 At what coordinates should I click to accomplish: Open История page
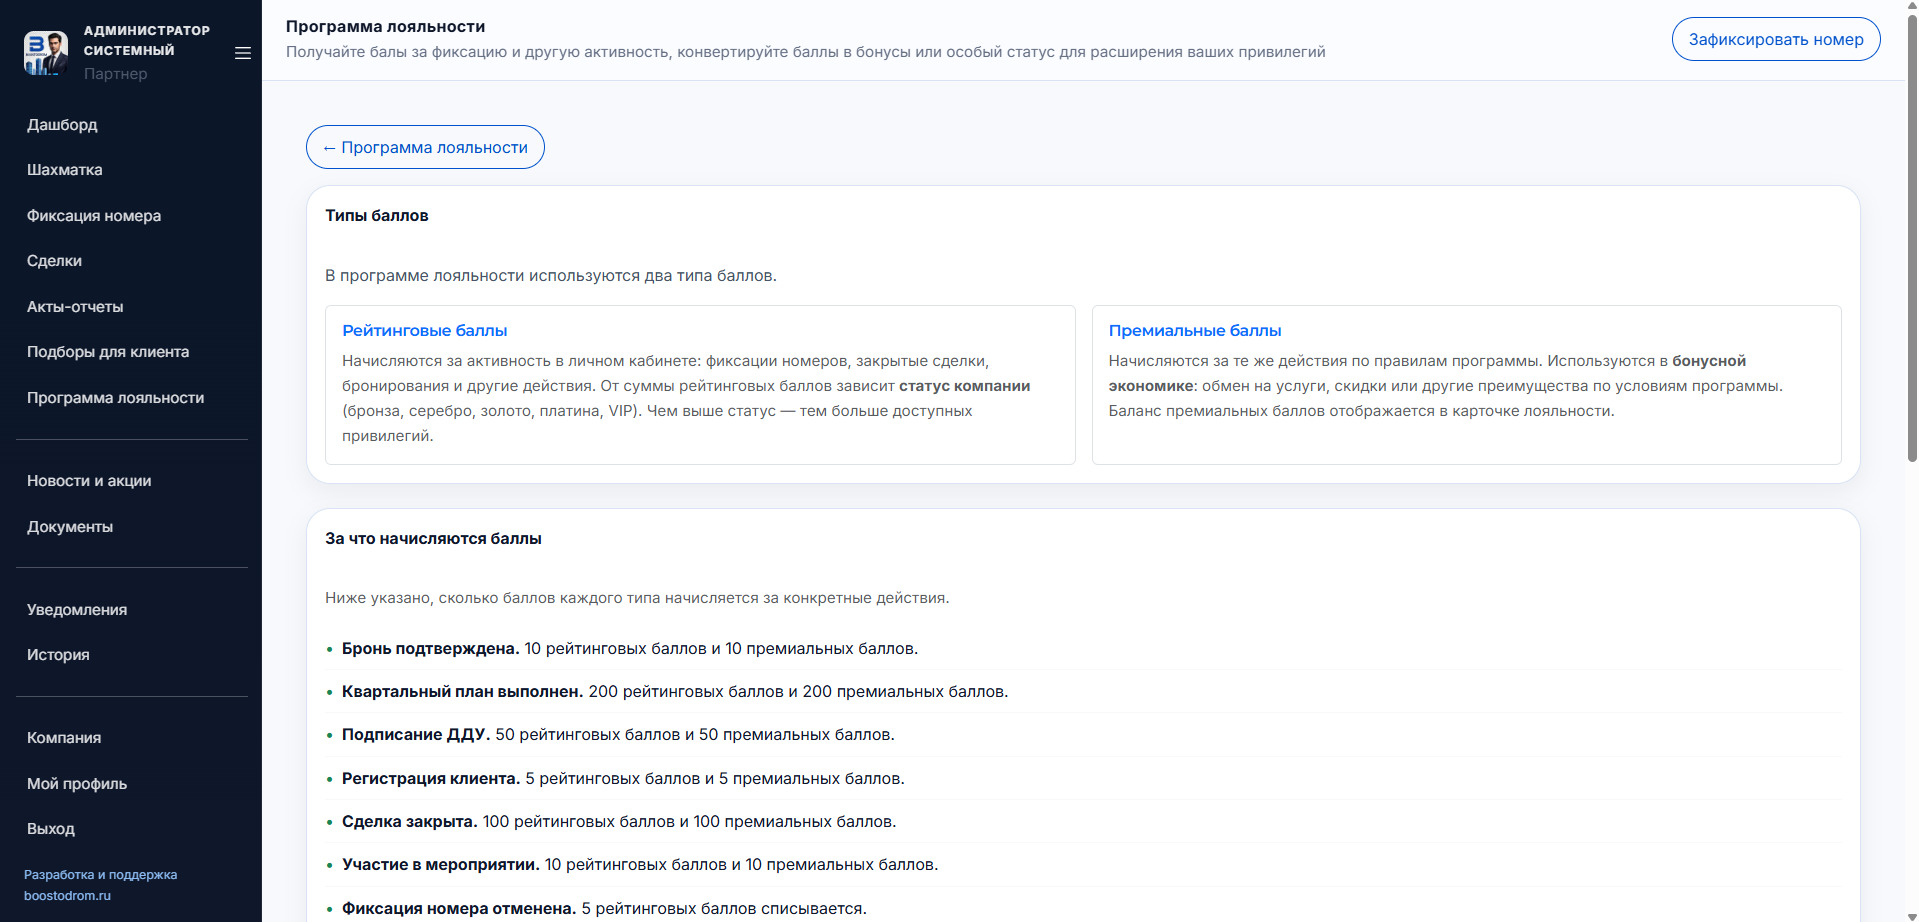click(x=58, y=655)
